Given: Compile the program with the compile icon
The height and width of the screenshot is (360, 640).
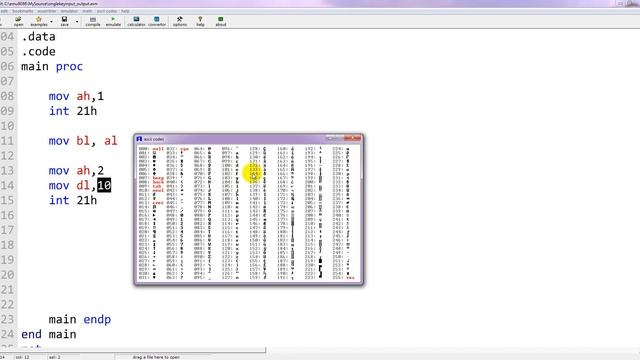Looking at the screenshot, I should click(93, 21).
